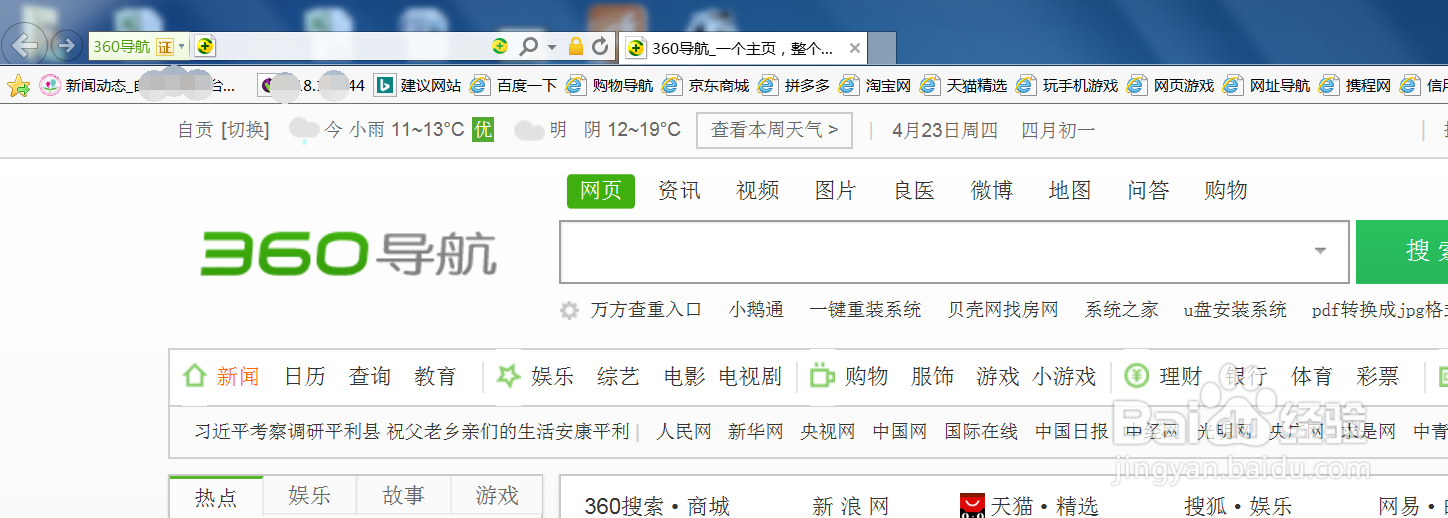Open the 玩手机游戏 bookmark
Viewport: 1448px width, 518px height.
tap(1067, 86)
